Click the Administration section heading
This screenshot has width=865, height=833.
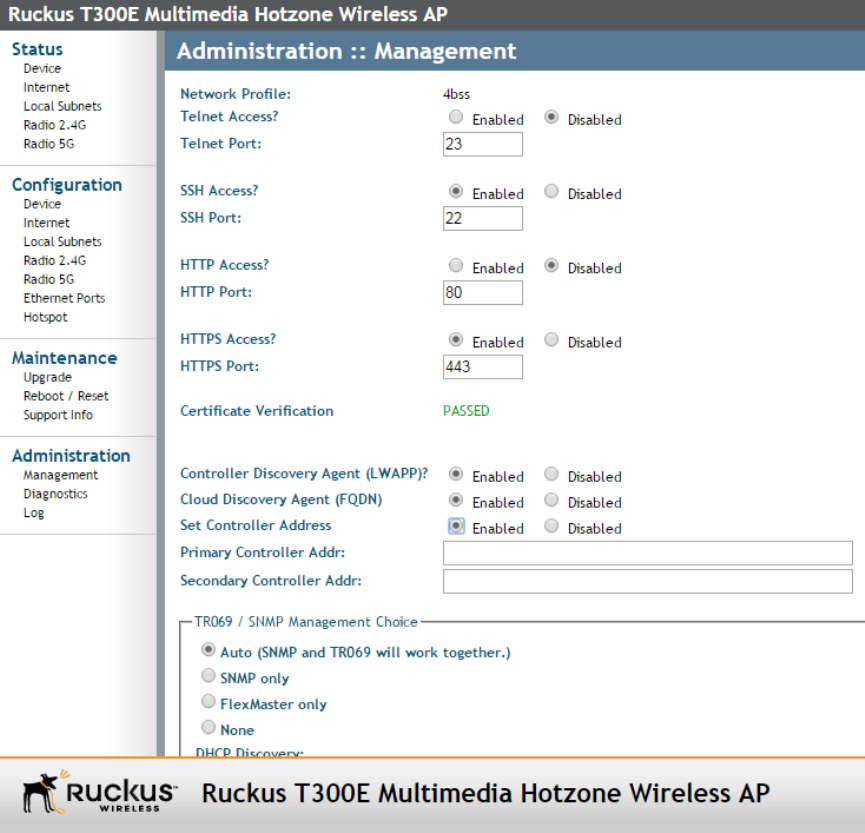[71, 456]
